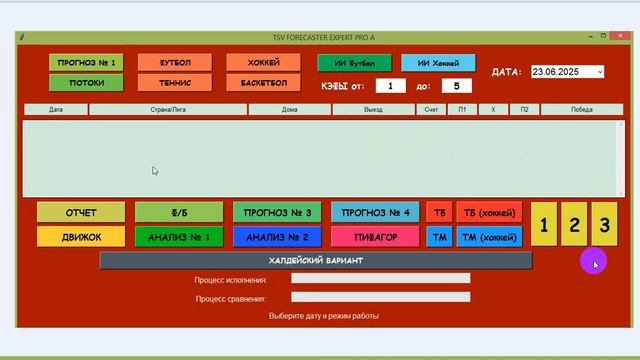This screenshot has width=640, height=360.
Task: Click the Счет column header
Action: coord(431,109)
